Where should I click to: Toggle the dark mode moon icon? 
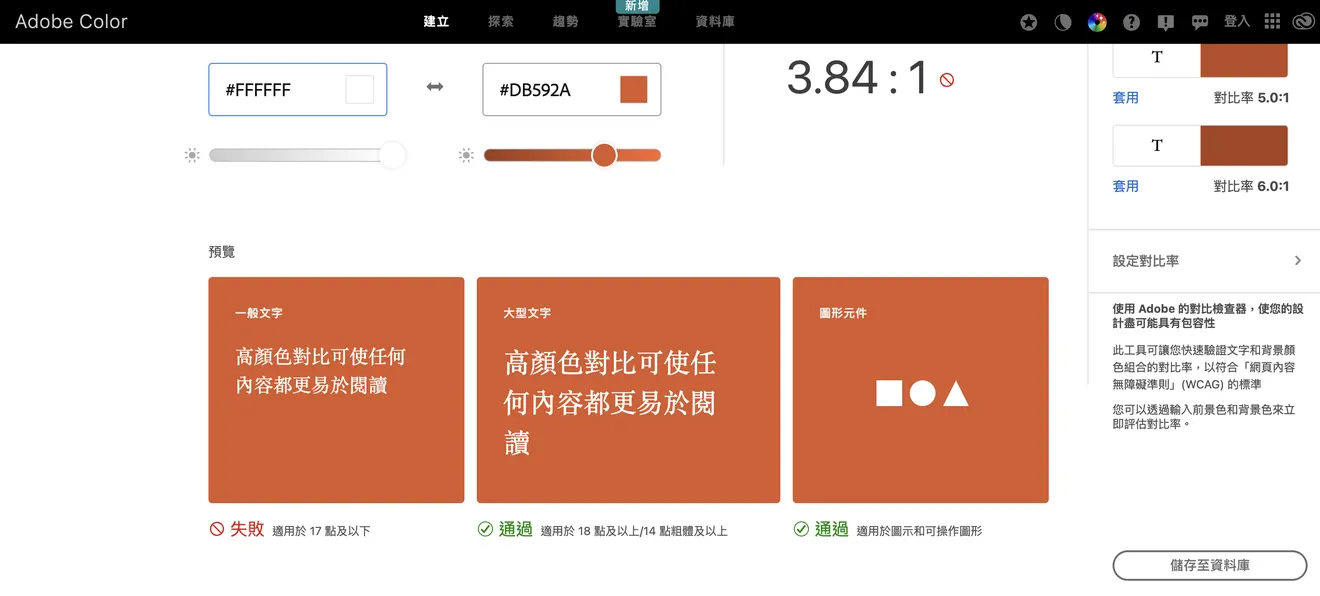(x=1063, y=22)
